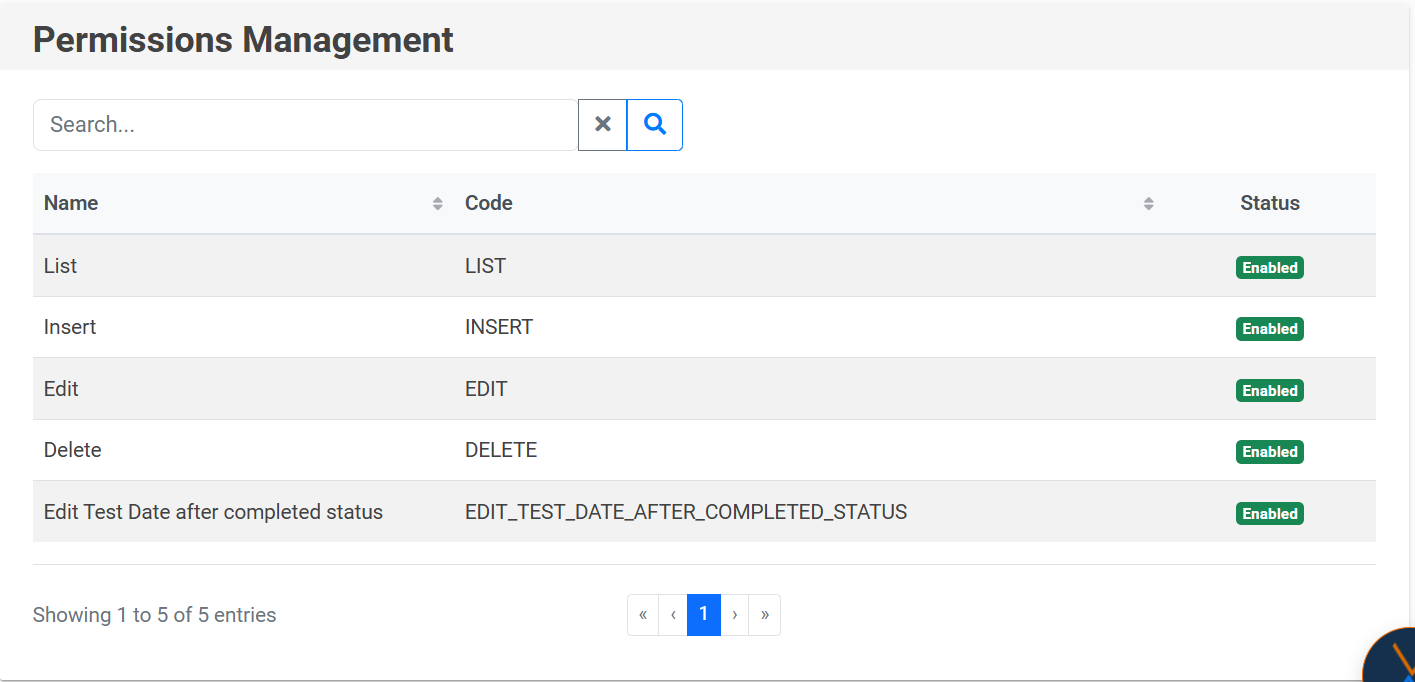
Task: Go to the next page
Action: tap(735, 615)
